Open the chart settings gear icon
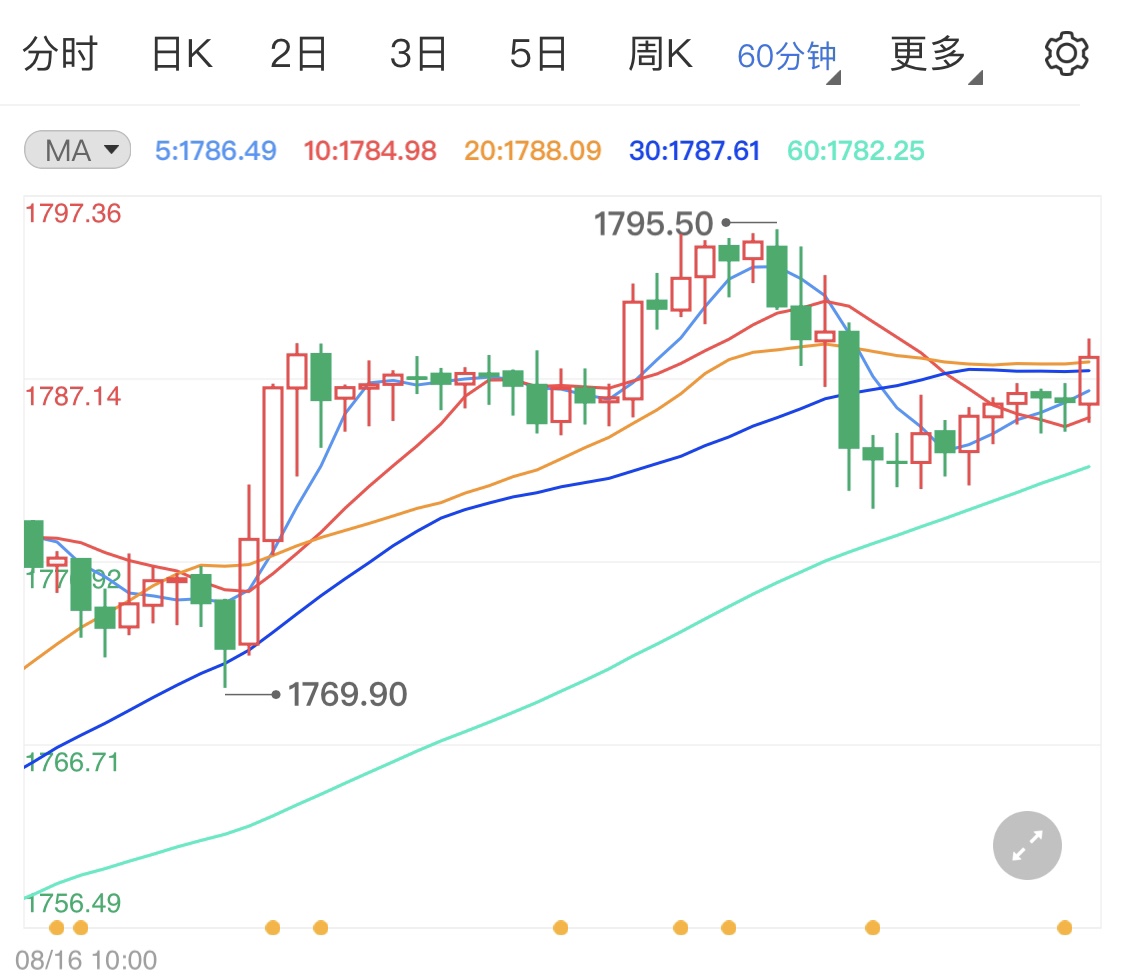 click(x=1066, y=52)
